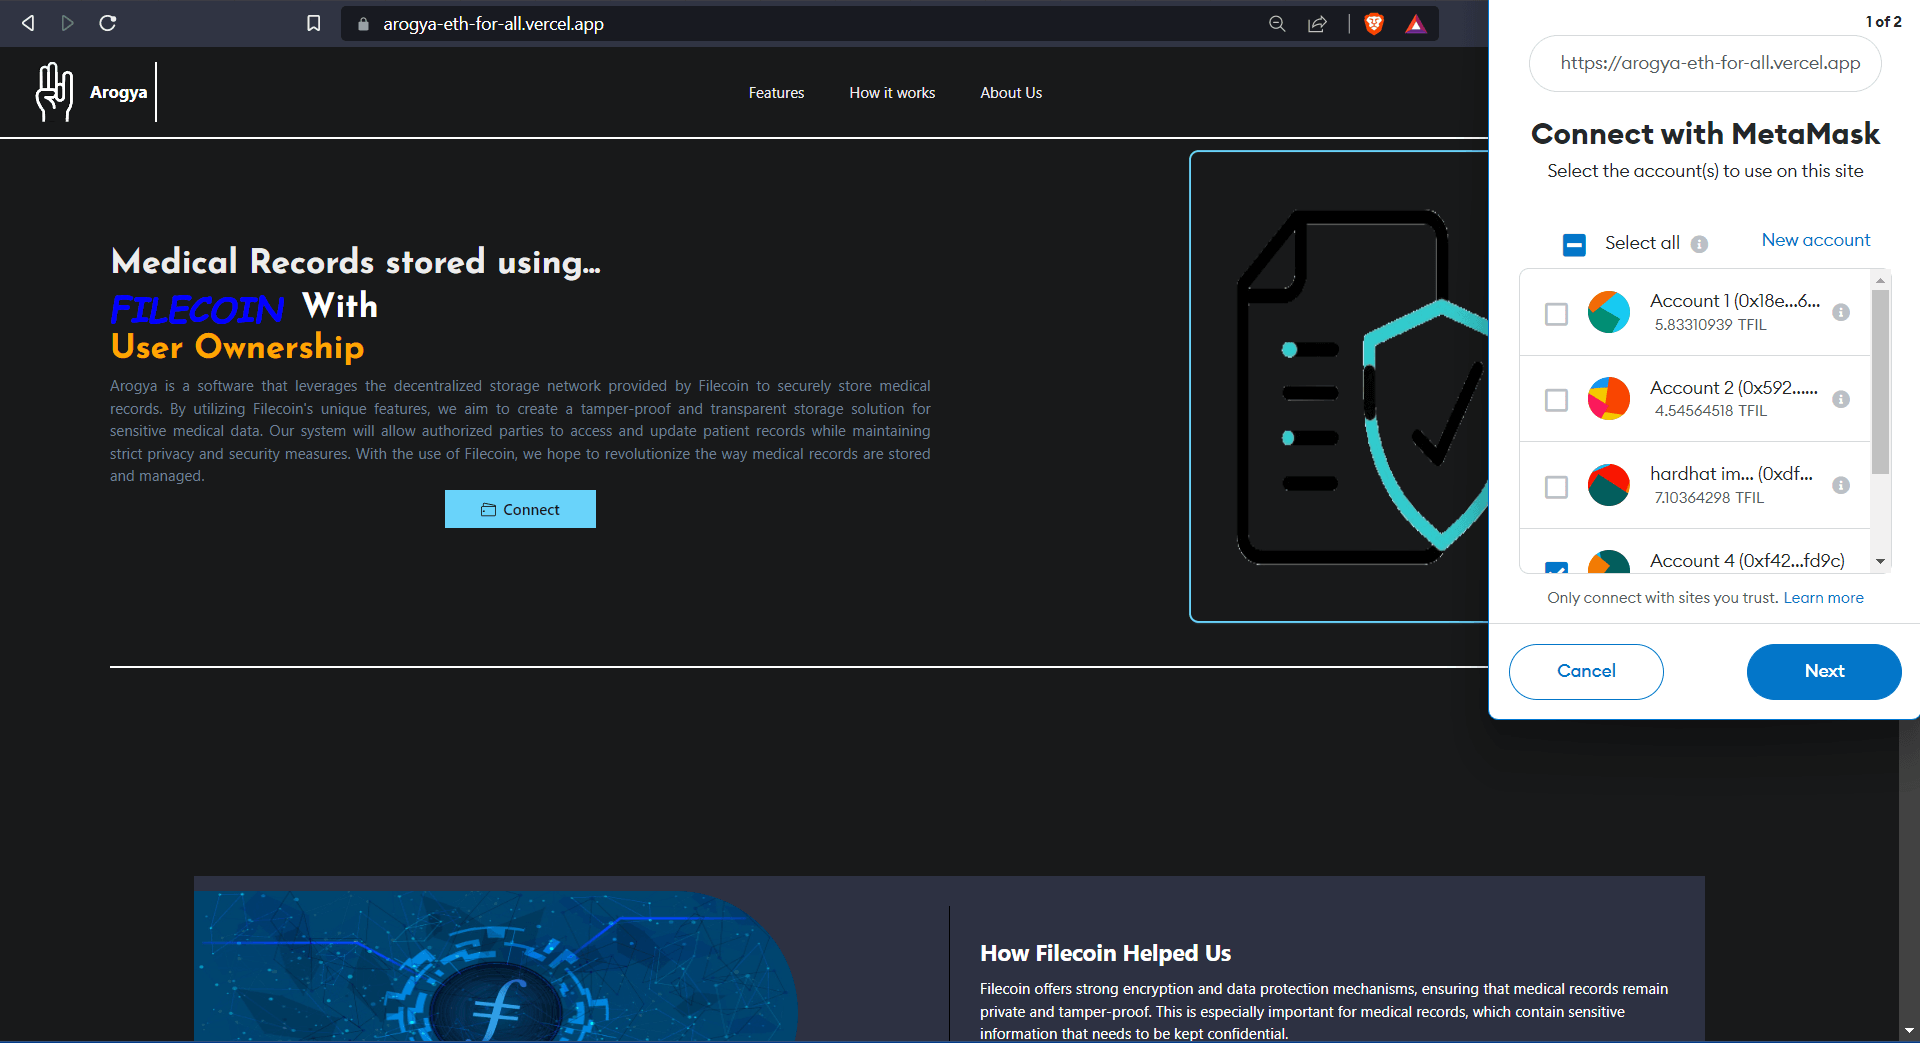Check the Account 2 checkbox
This screenshot has height=1043, width=1920.
pos(1556,400)
